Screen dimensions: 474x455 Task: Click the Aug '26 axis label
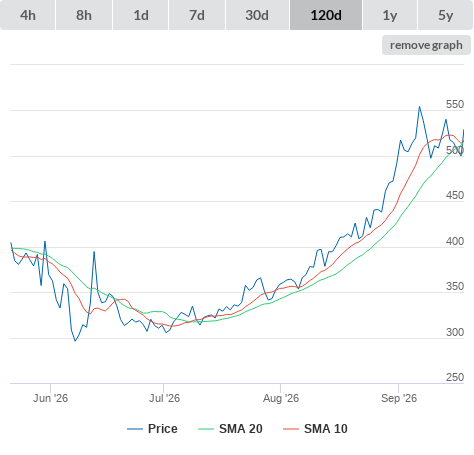pyautogui.click(x=281, y=398)
